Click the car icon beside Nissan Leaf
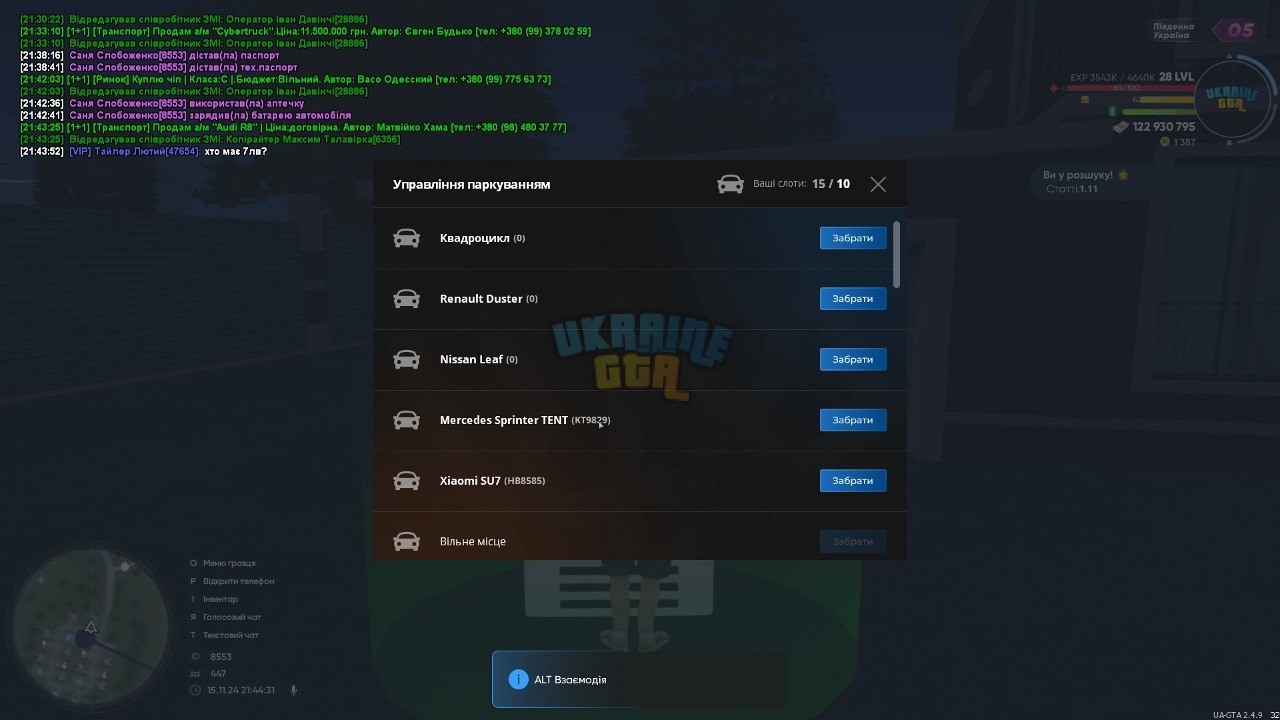The height and width of the screenshot is (720, 1280). 406,360
